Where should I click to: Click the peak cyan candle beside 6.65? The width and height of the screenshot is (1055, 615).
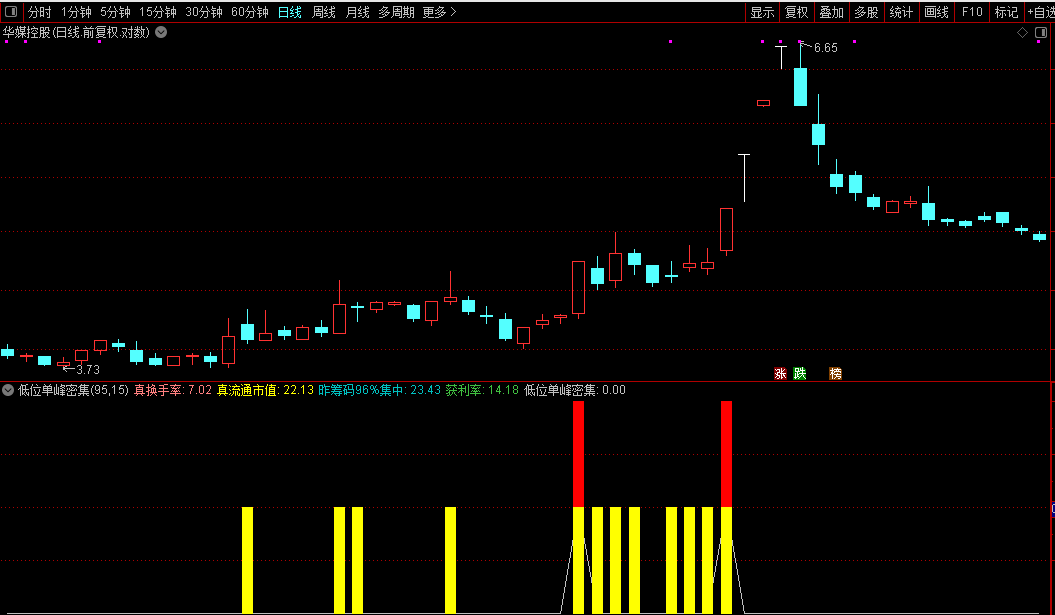tap(800, 86)
